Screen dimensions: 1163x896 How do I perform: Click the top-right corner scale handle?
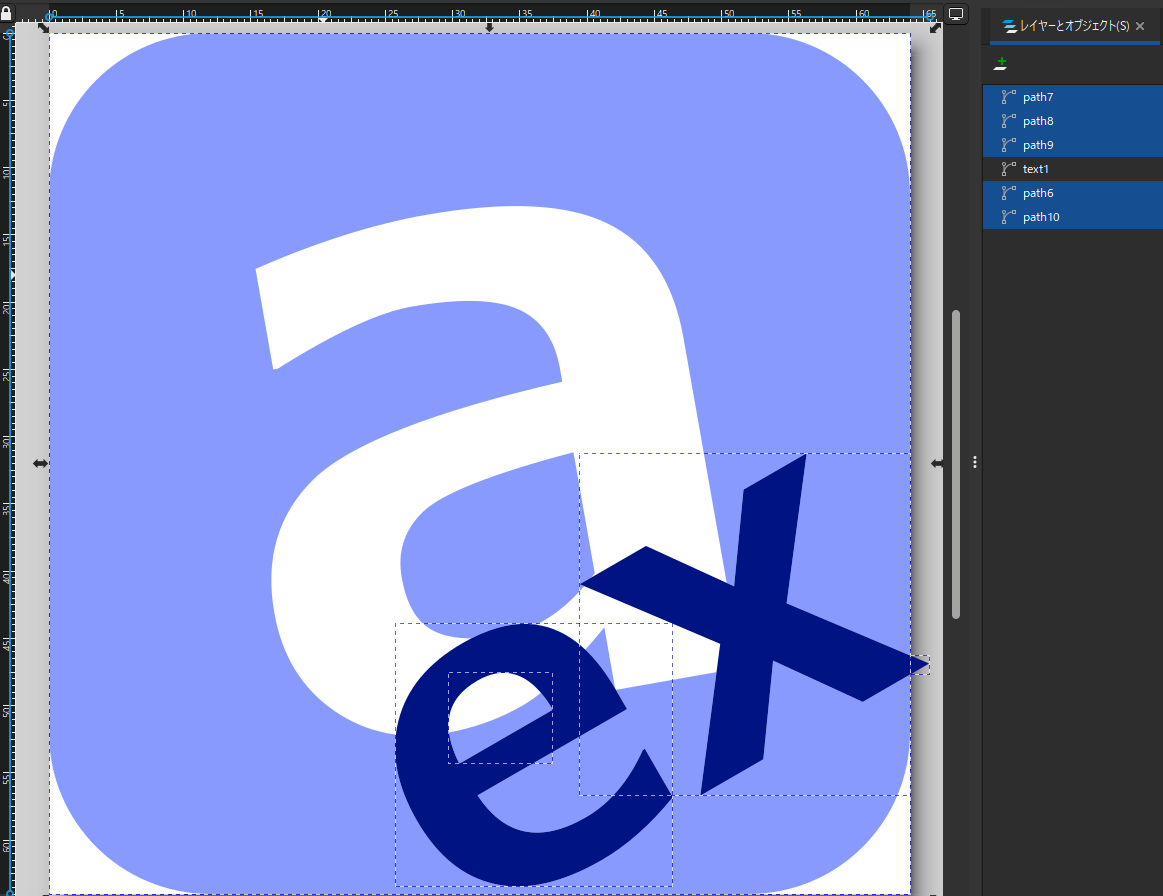[x=934, y=28]
